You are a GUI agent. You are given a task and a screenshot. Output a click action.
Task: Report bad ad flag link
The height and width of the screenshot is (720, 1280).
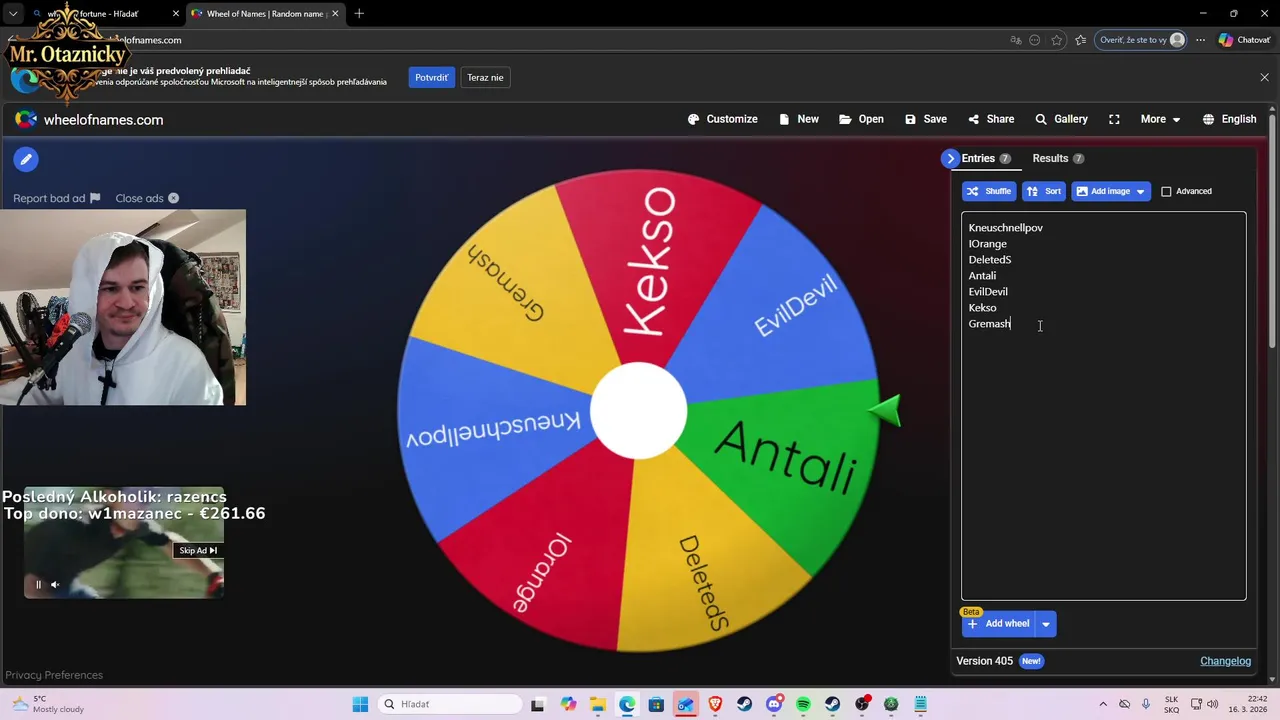click(57, 198)
